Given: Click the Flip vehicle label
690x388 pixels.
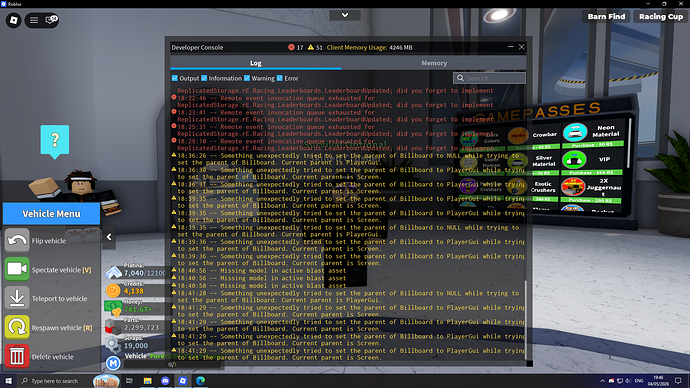Looking at the screenshot, I should (48, 241).
